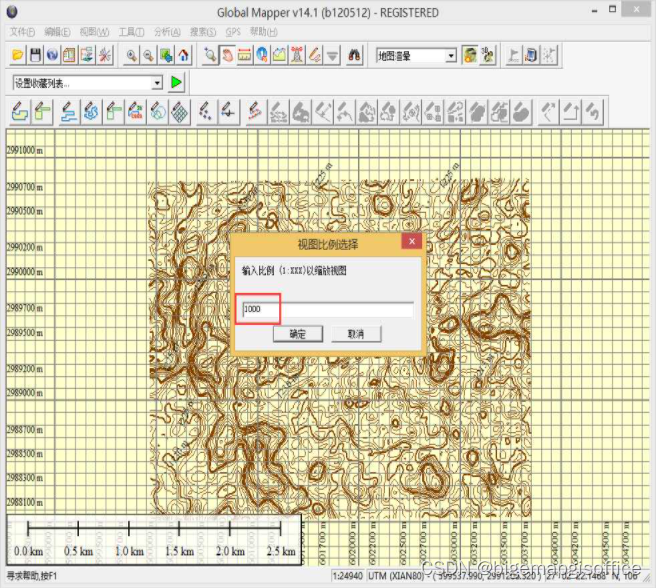656x588 pixels.
Task: Activate the Pan hand tool
Action: coord(227,55)
